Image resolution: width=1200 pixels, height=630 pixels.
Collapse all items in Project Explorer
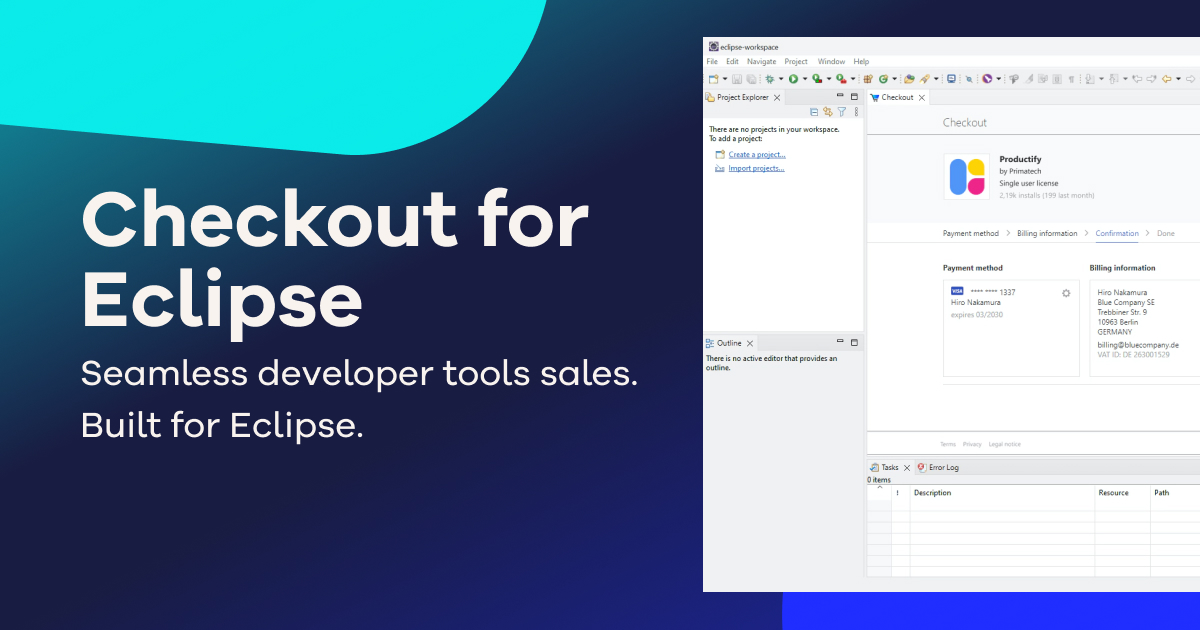pos(814,111)
